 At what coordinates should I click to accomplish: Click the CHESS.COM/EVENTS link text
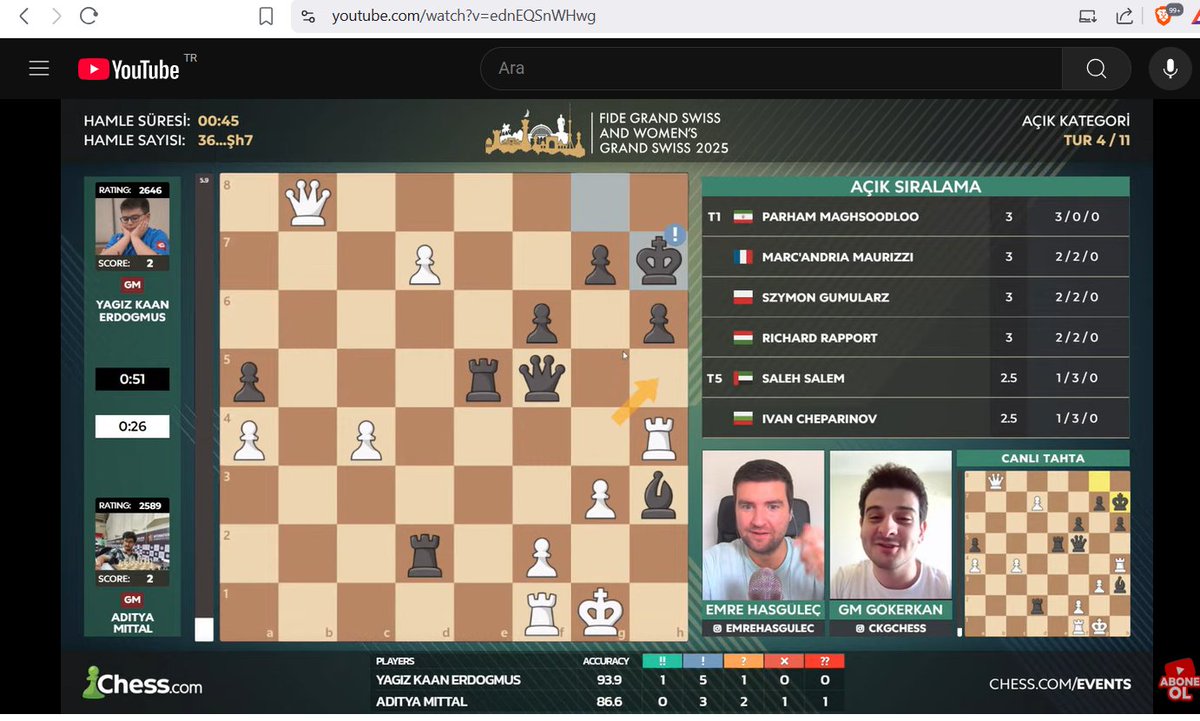[1060, 685]
